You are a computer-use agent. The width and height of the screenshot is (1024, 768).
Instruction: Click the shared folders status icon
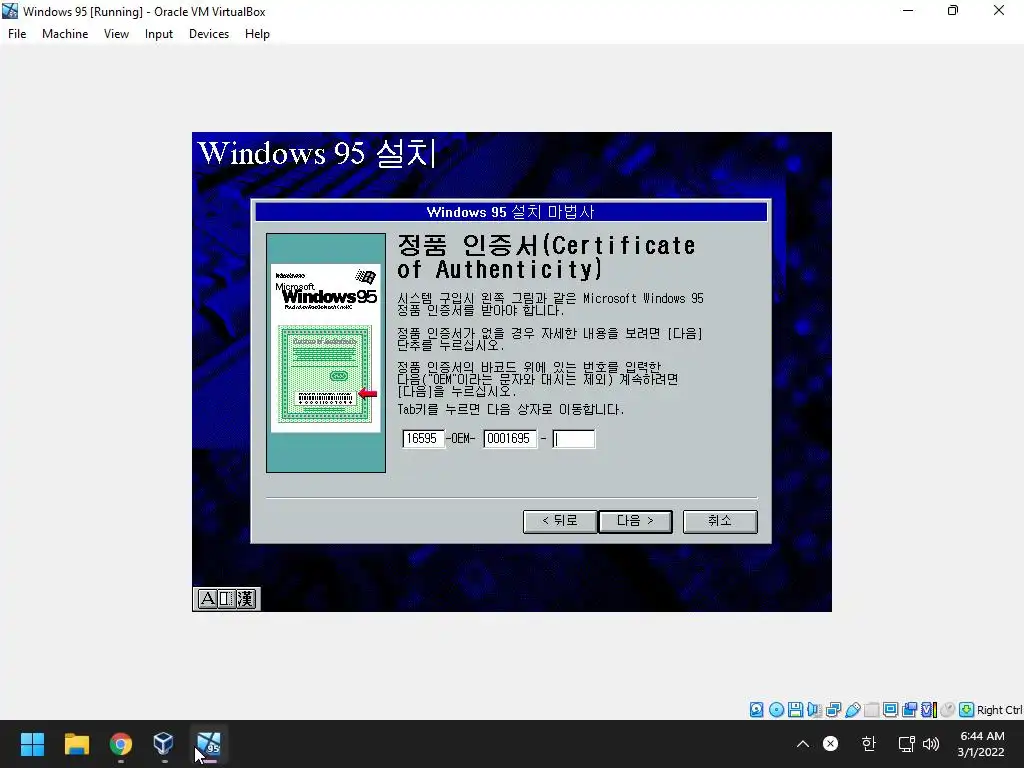click(871, 710)
